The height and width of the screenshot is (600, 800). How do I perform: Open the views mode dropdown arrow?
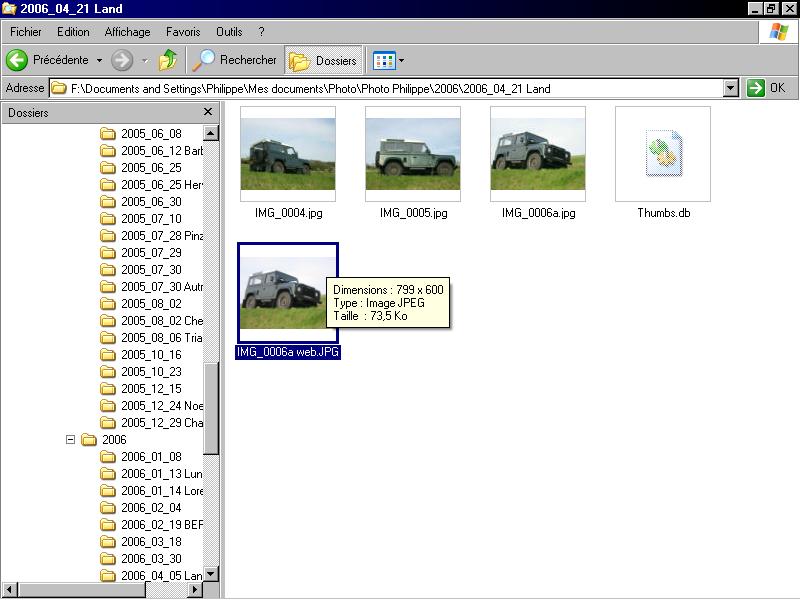401,61
